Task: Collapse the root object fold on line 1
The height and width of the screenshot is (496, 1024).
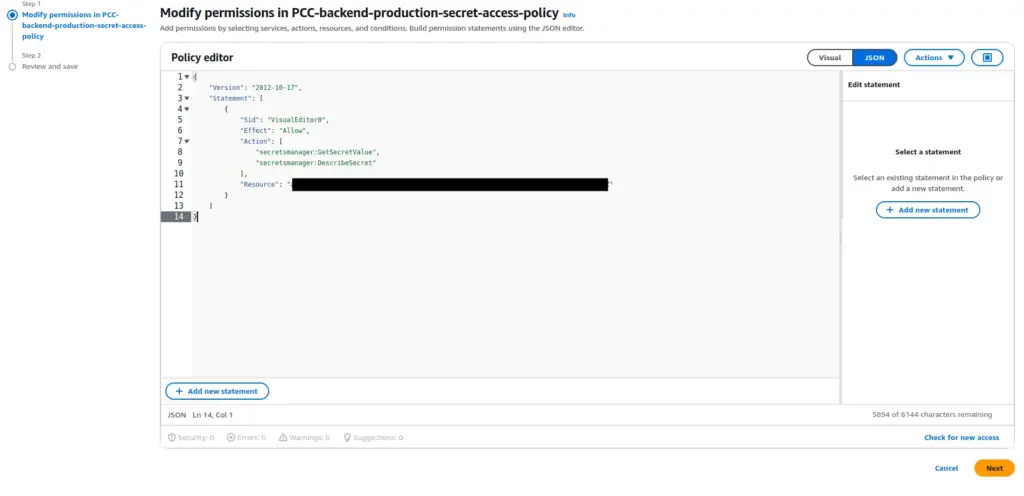Action: tap(187, 77)
